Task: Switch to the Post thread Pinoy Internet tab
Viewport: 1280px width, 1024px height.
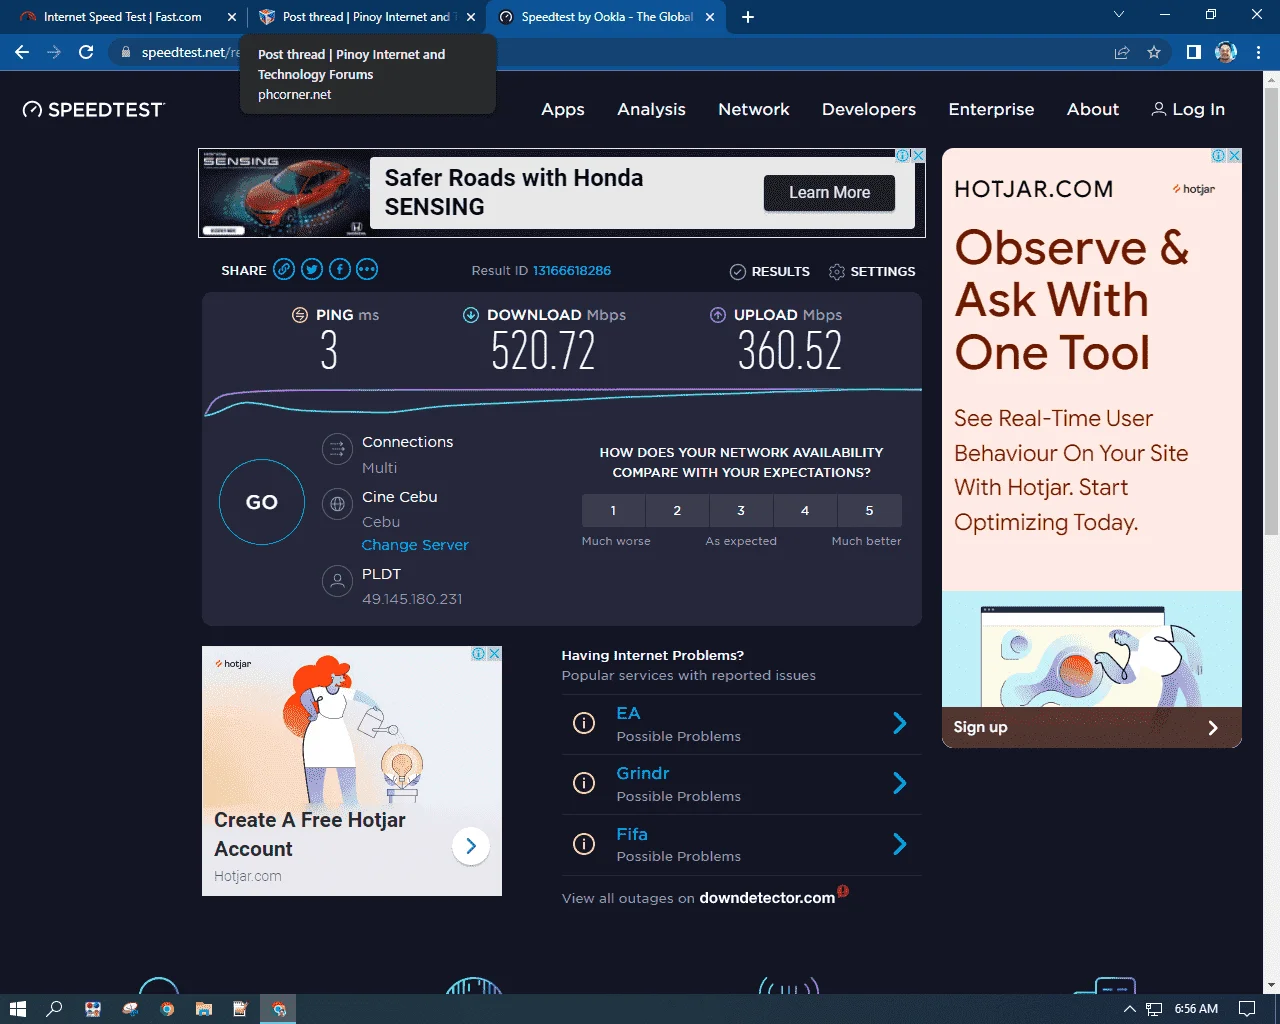Action: [366, 17]
